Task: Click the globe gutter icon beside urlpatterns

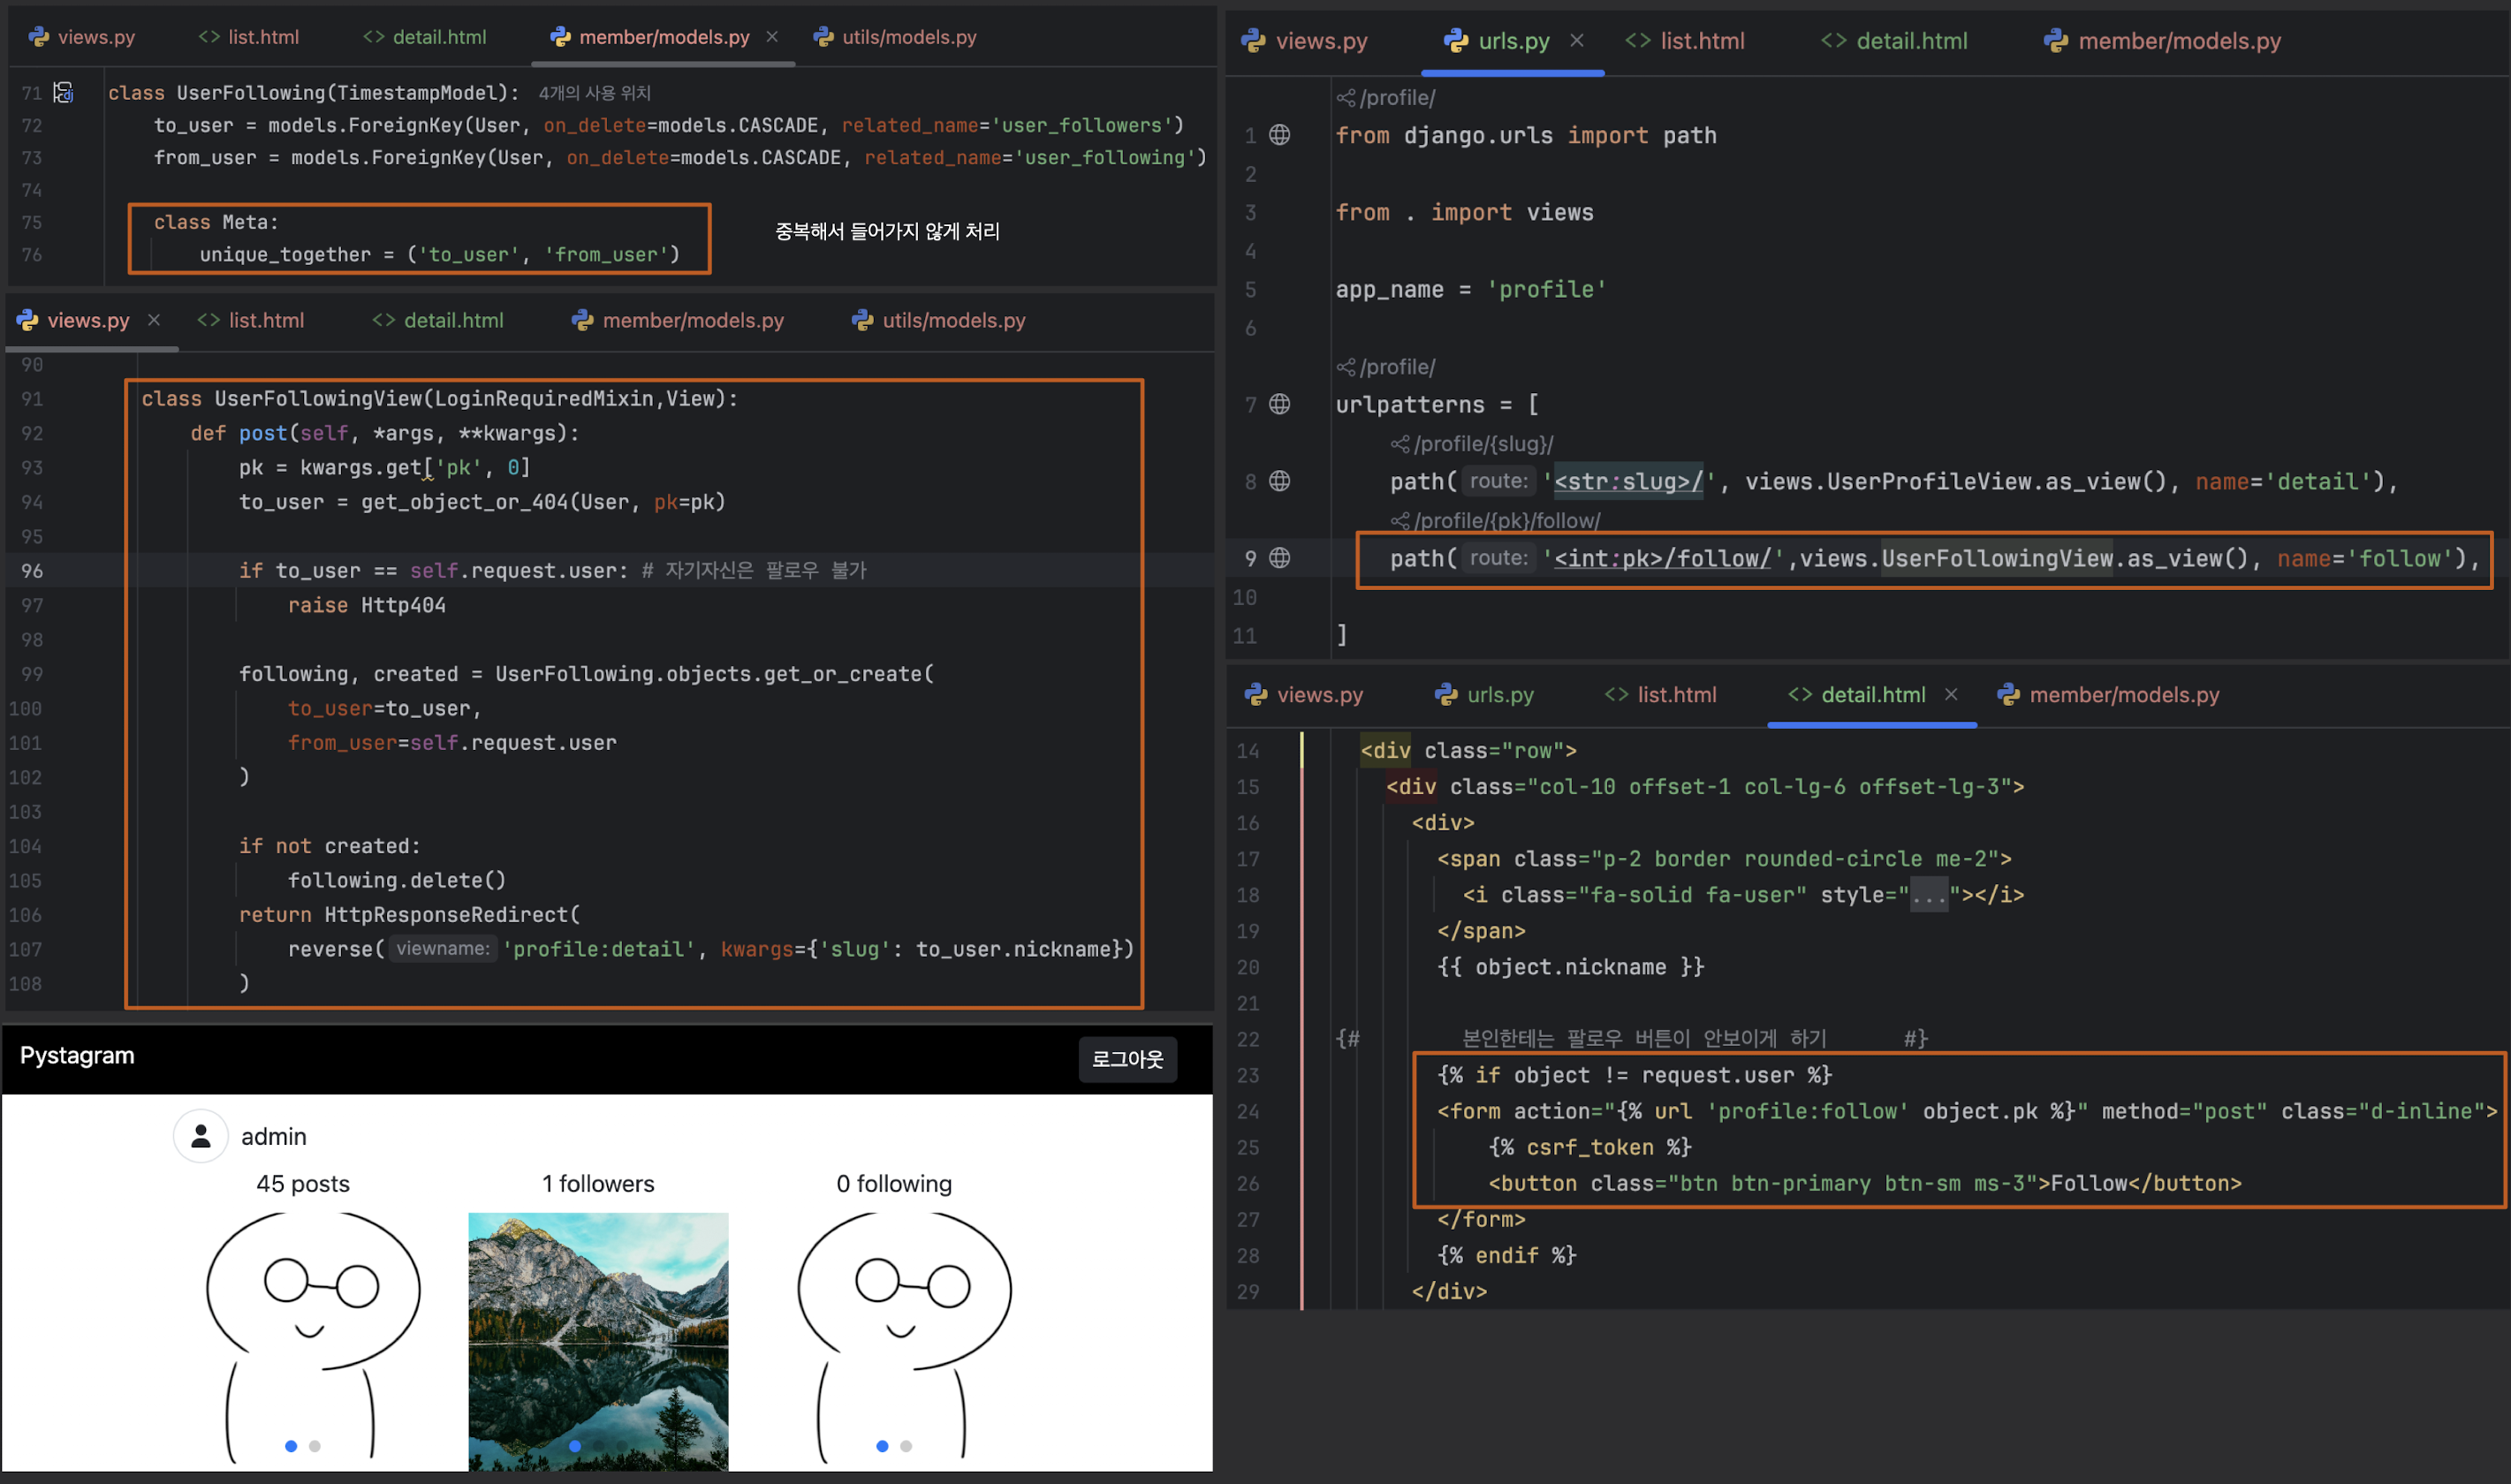Action: click(x=1279, y=404)
